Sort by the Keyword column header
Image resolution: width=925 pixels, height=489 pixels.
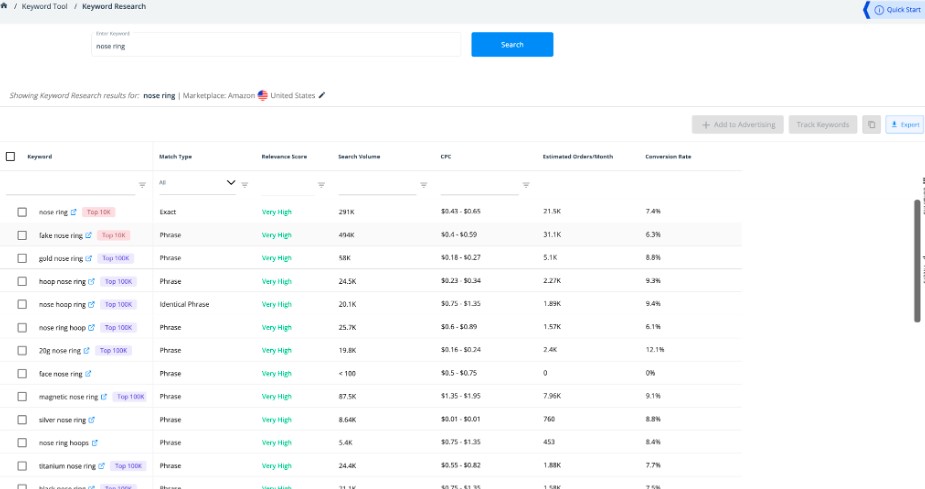40,156
